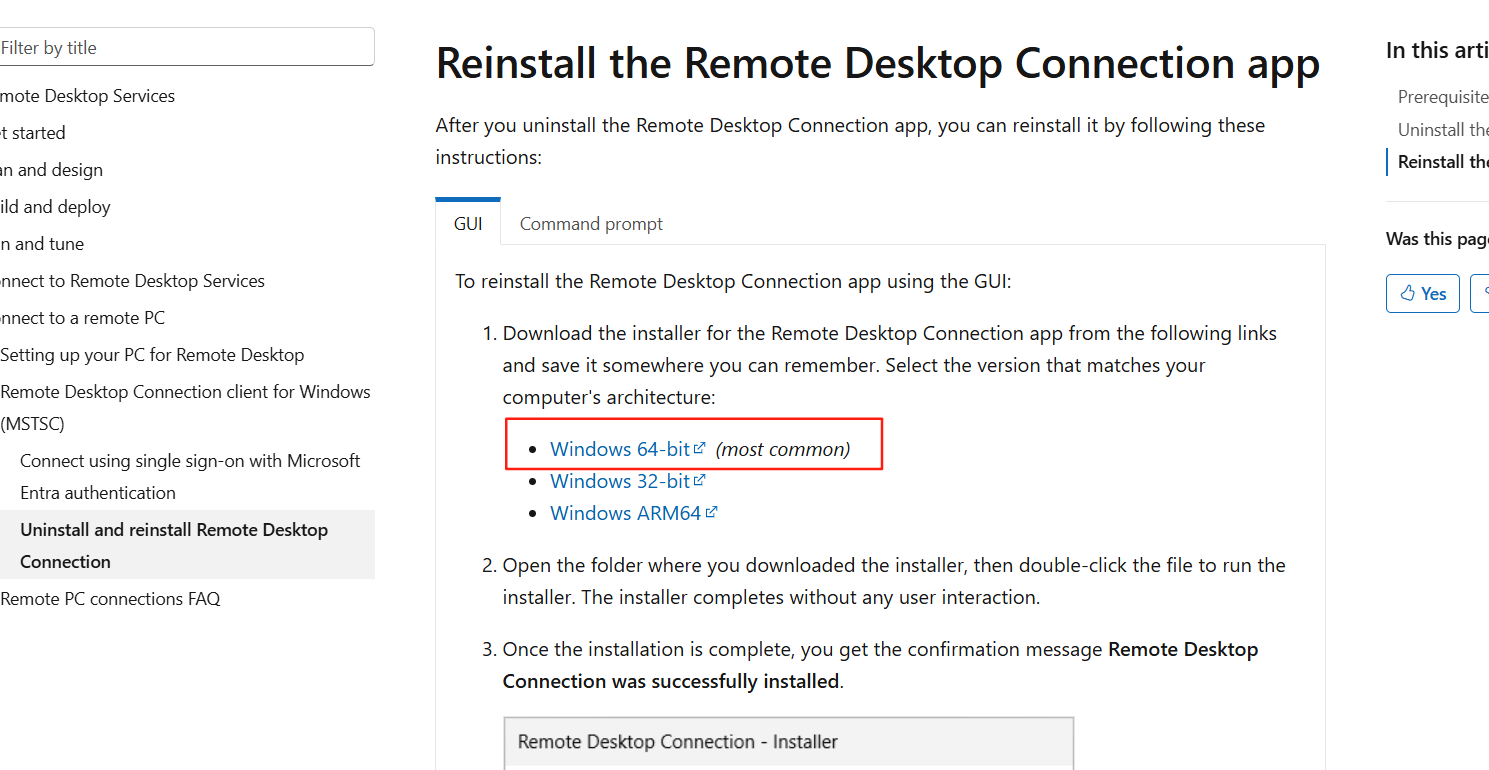Open Build and deploy in the sidebar
This screenshot has width=1489, height=770.
(x=56, y=207)
